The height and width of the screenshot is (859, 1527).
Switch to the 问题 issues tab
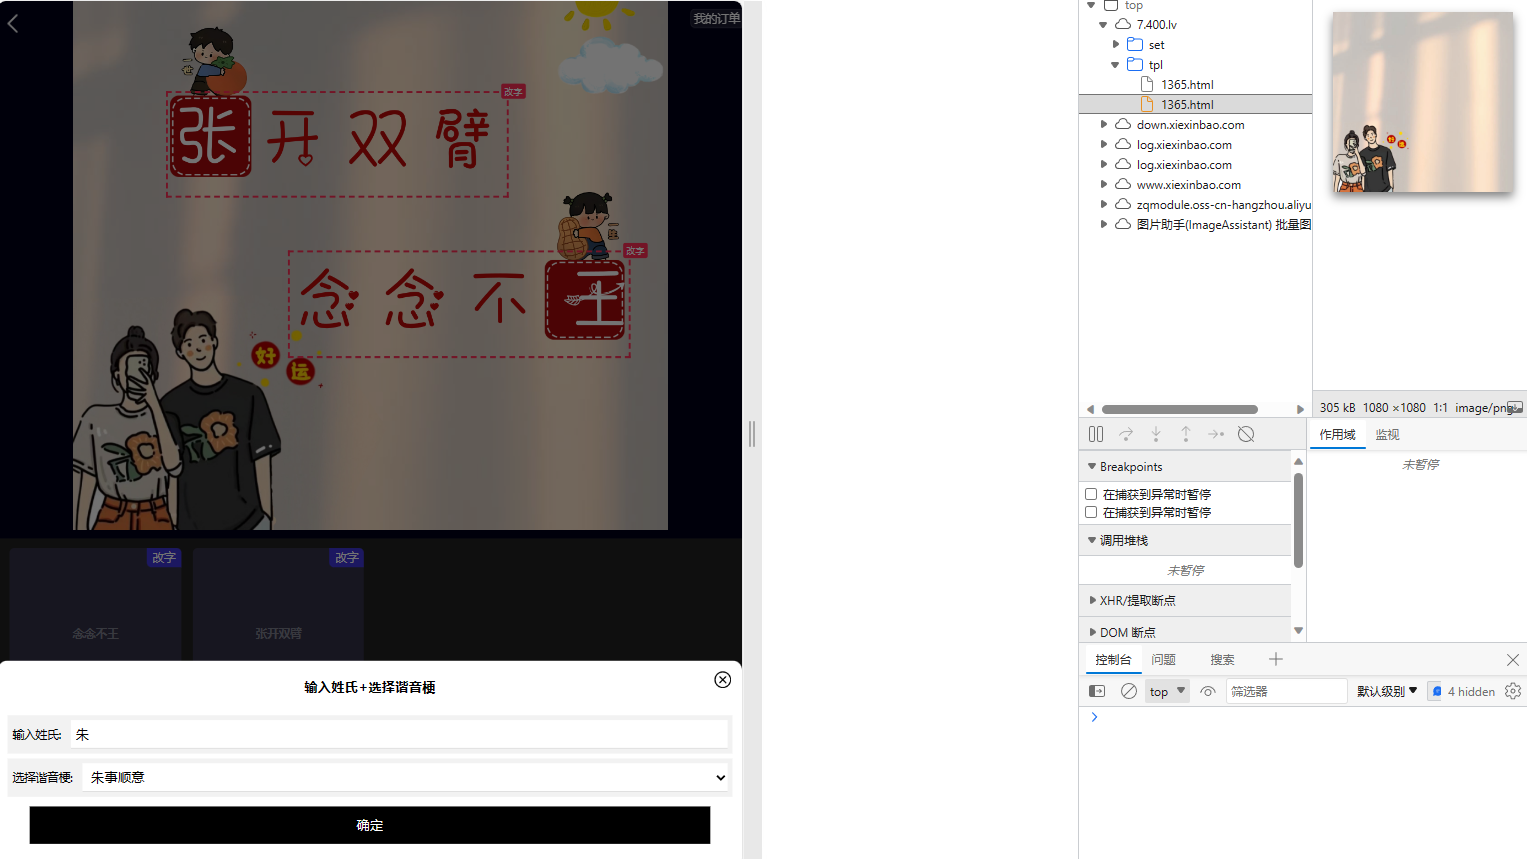pyautogui.click(x=1163, y=659)
